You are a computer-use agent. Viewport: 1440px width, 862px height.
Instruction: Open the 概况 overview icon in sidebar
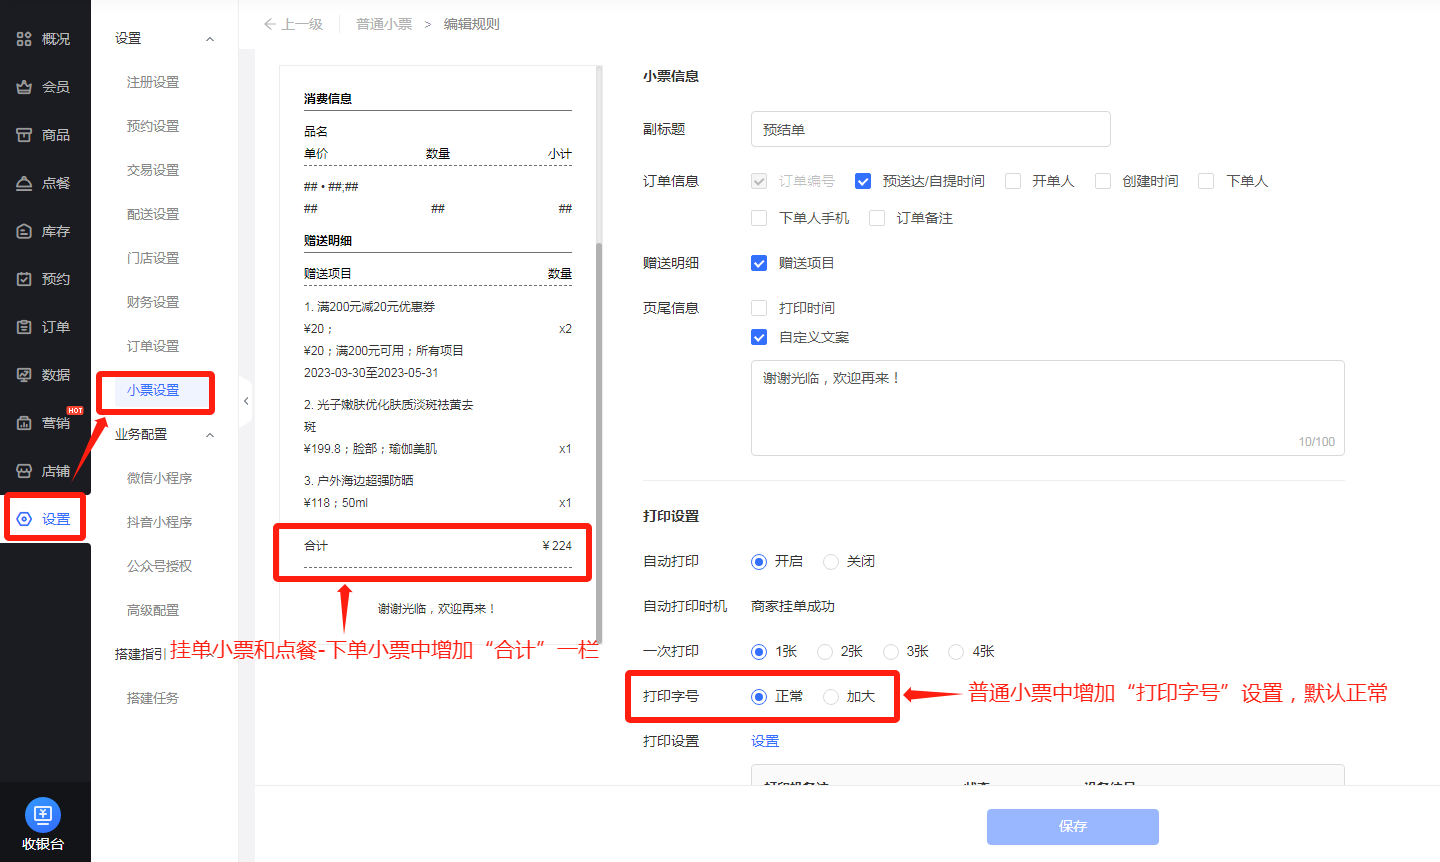tap(24, 39)
